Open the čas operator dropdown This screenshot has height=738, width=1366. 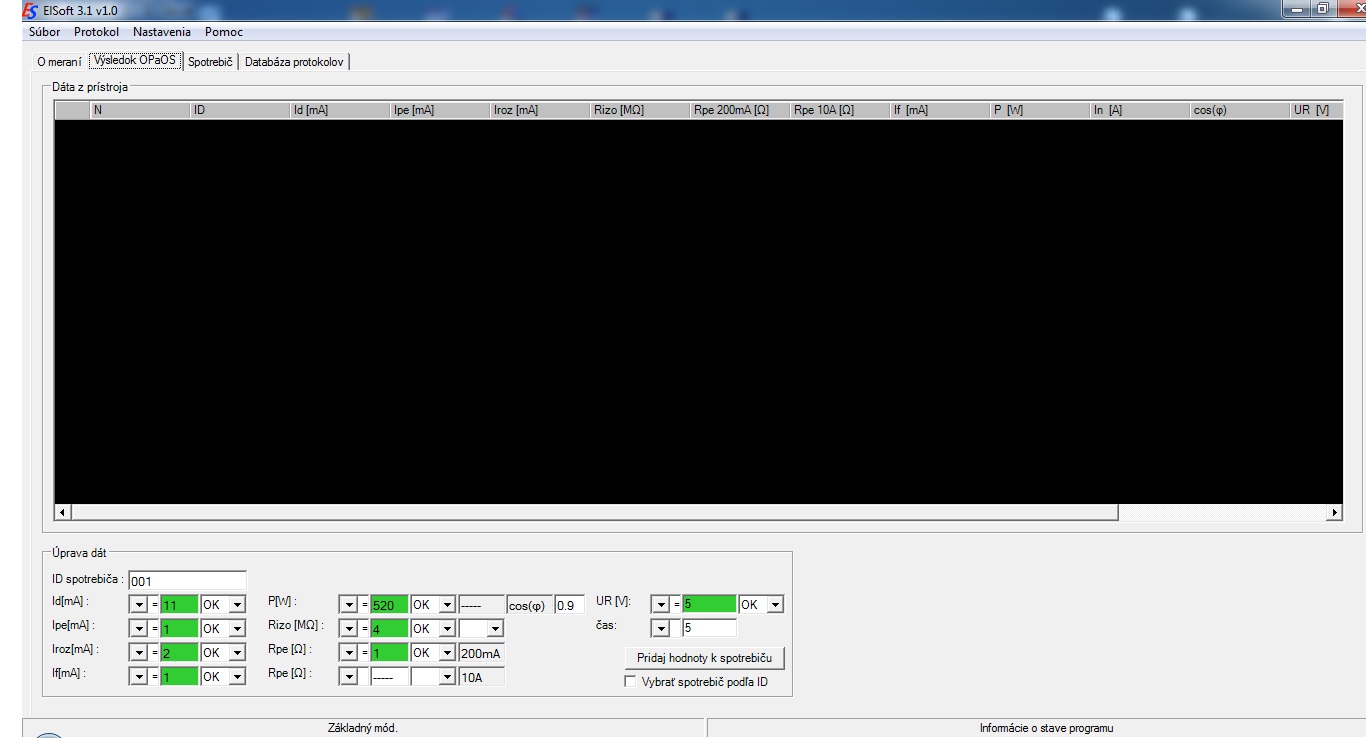(x=660, y=628)
